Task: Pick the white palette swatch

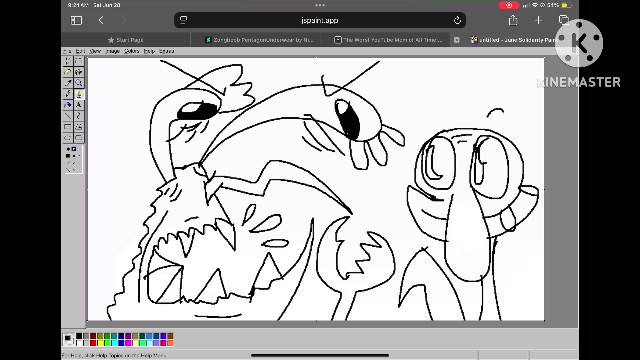Action: coord(79,343)
